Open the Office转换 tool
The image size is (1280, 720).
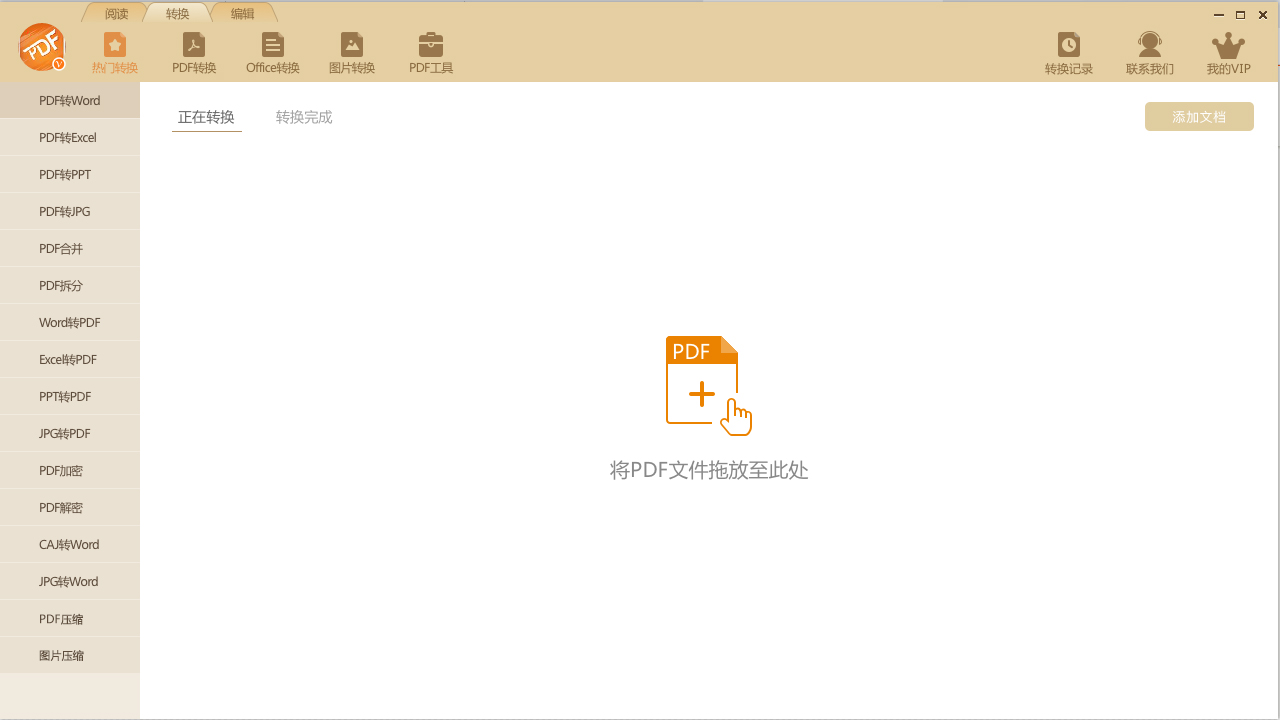pos(272,52)
